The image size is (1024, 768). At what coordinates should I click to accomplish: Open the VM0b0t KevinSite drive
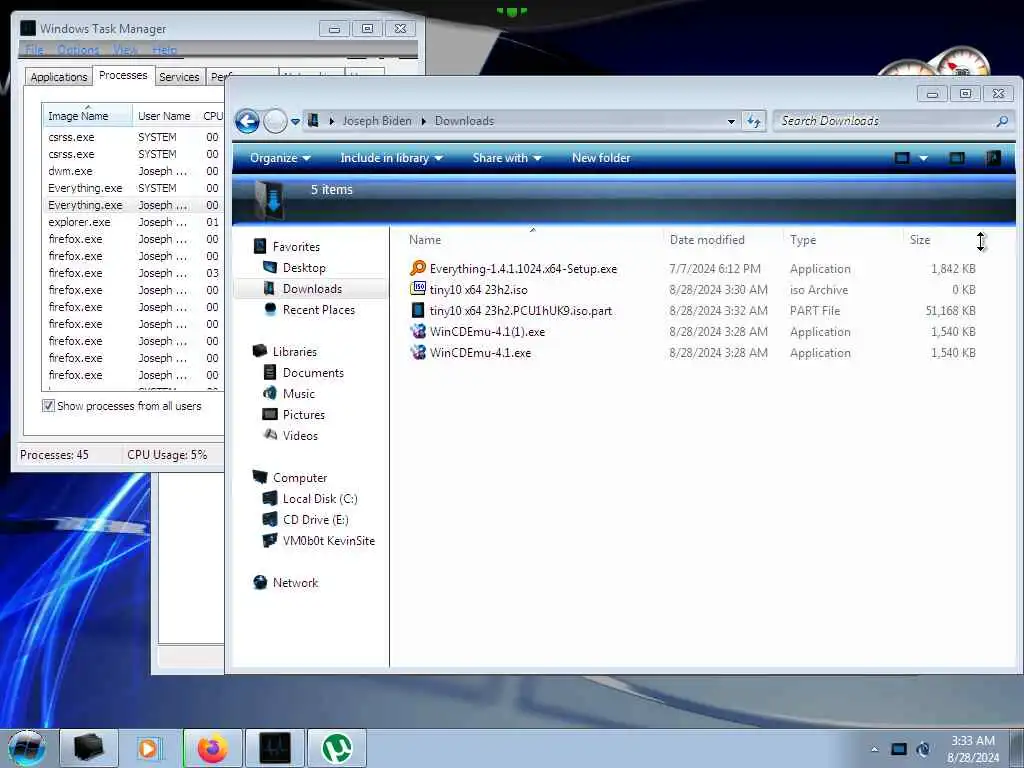coord(328,541)
